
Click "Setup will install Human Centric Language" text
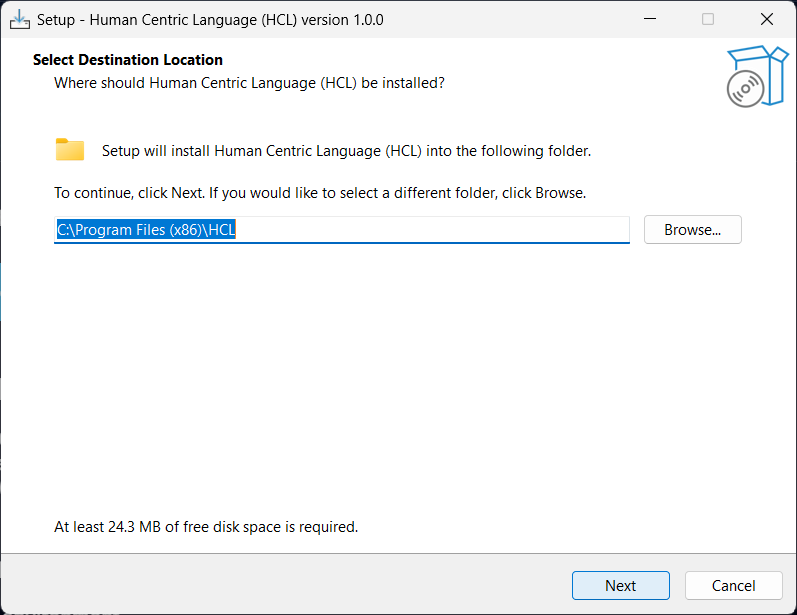(x=346, y=151)
